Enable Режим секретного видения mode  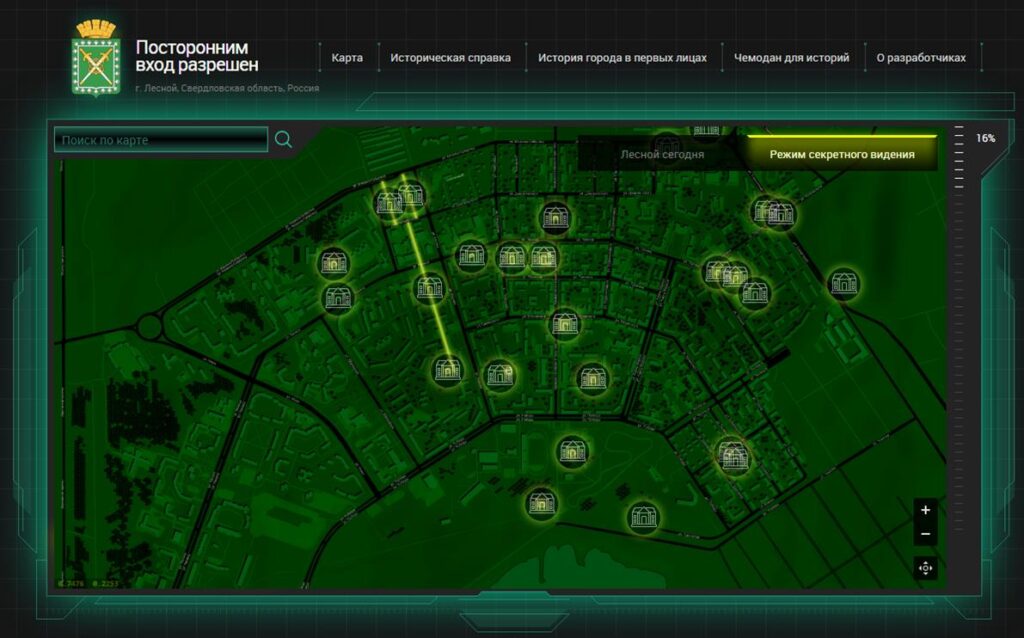841,155
